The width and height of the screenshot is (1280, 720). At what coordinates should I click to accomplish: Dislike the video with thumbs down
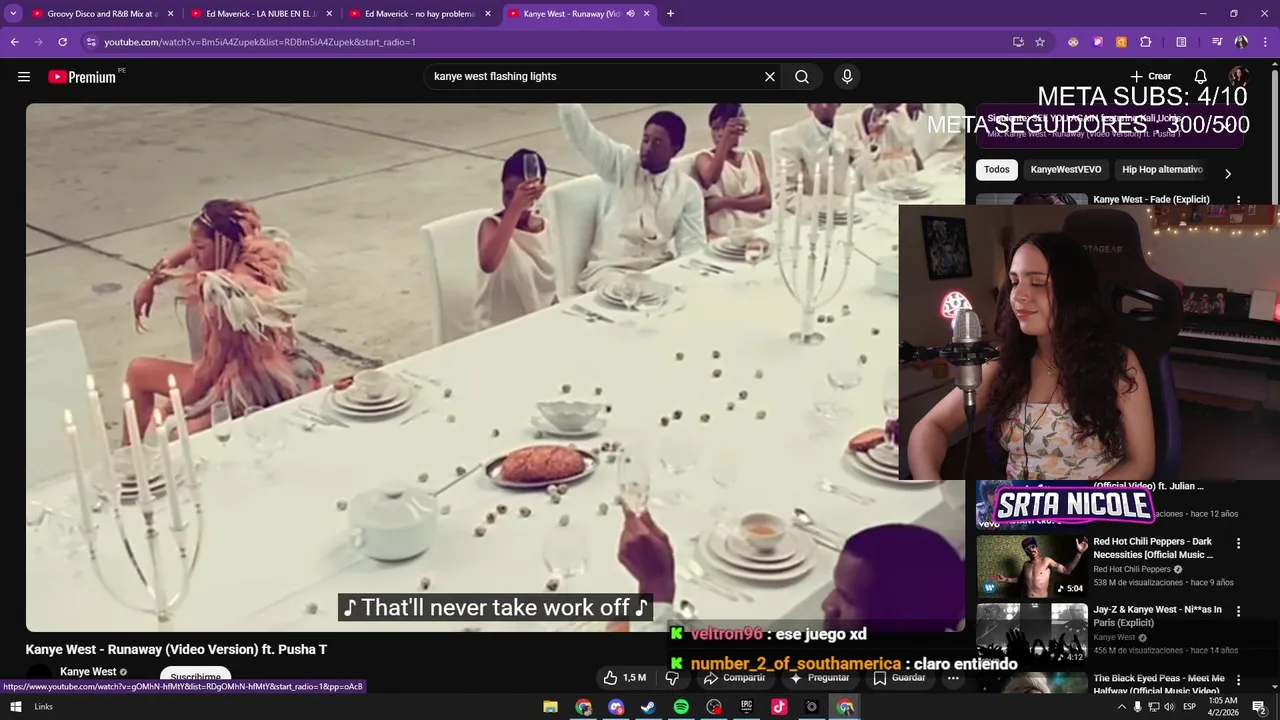tap(672, 678)
